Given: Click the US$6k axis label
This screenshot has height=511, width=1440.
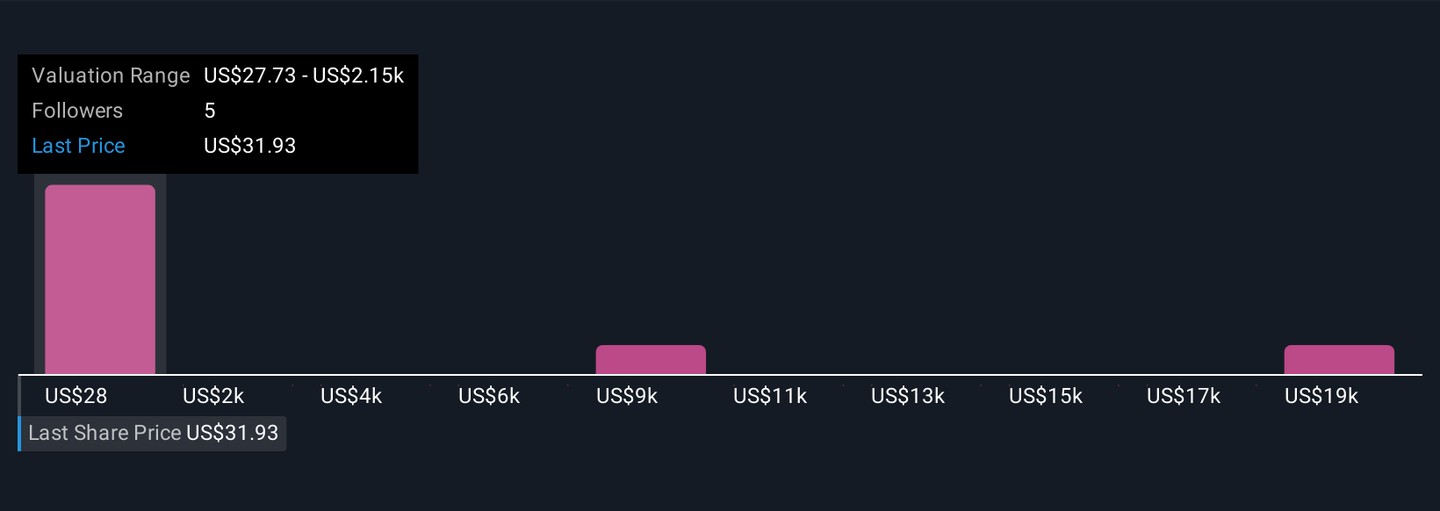Looking at the screenshot, I should tap(489, 396).
